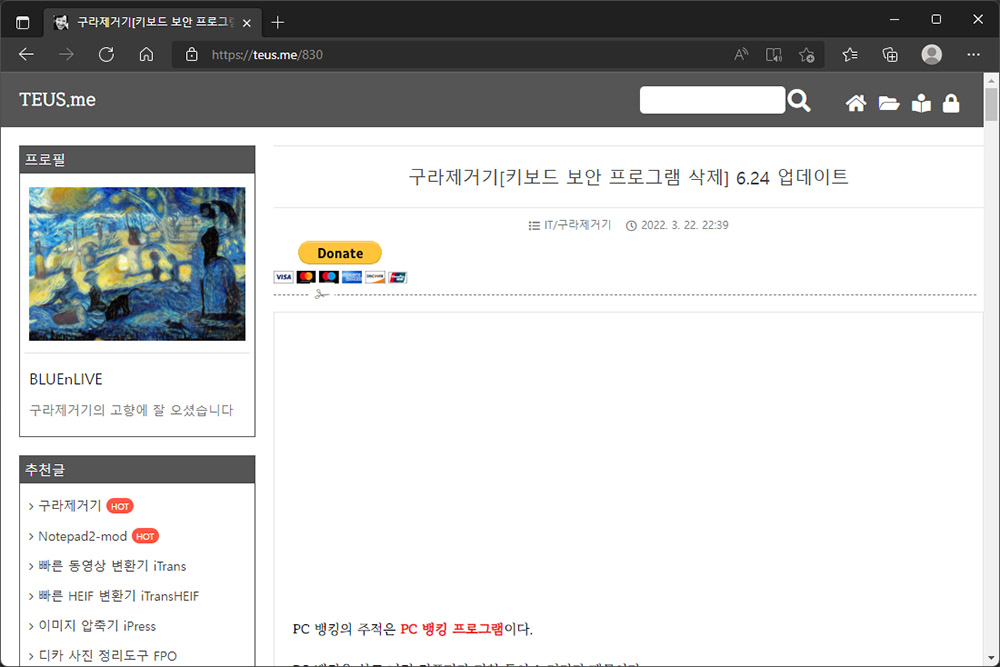Click the blog search input field
1000x667 pixels.
(712, 100)
